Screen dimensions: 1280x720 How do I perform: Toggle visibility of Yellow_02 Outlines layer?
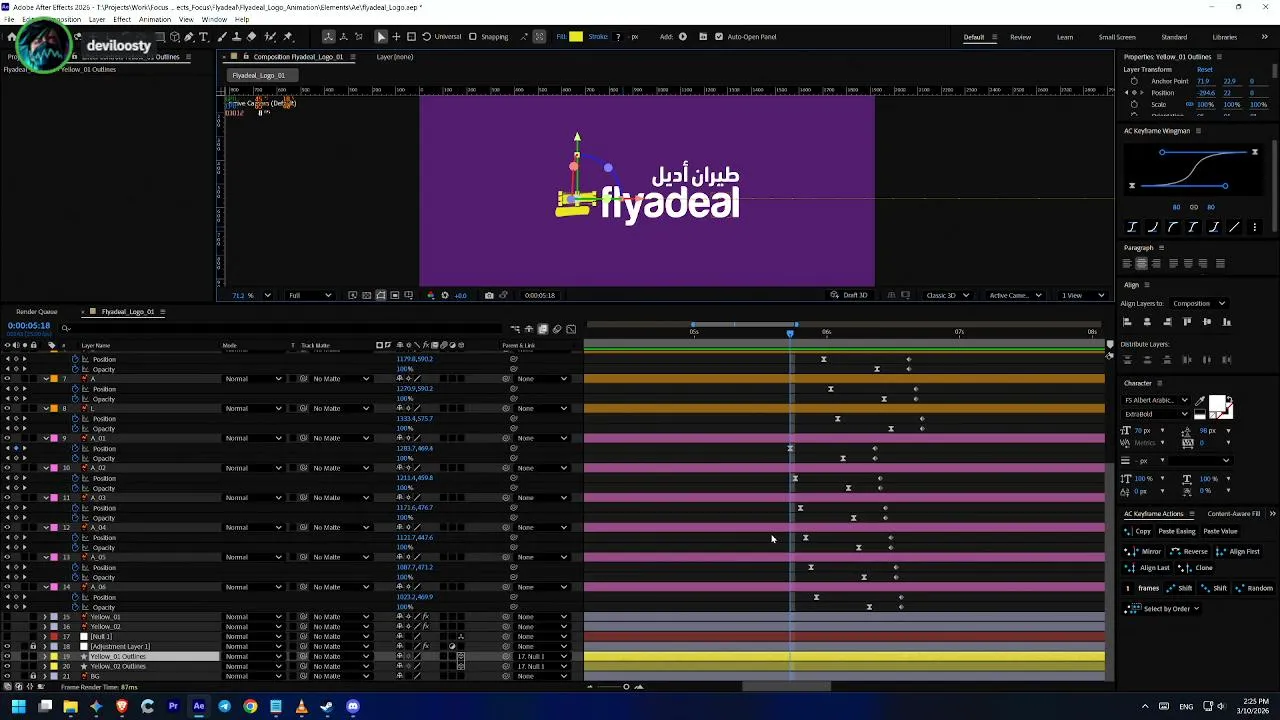click(7, 666)
